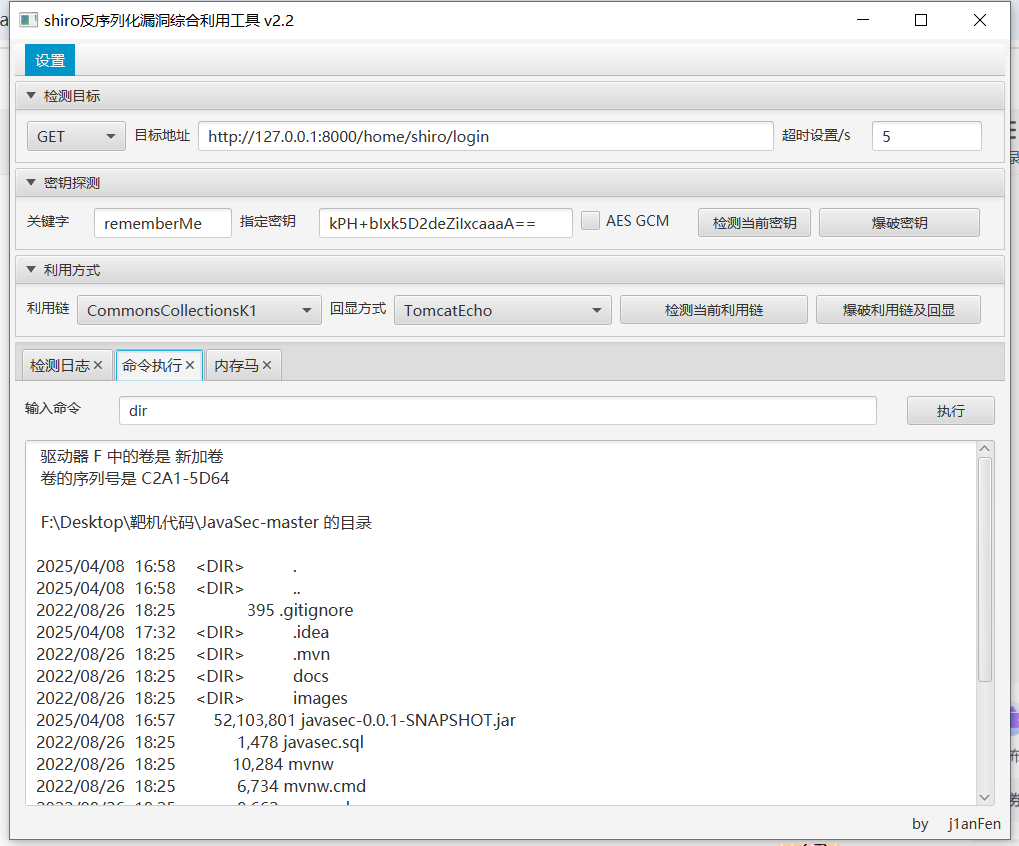
Task: Click the JavaSec-master 的目录 path line
Action: point(206,522)
